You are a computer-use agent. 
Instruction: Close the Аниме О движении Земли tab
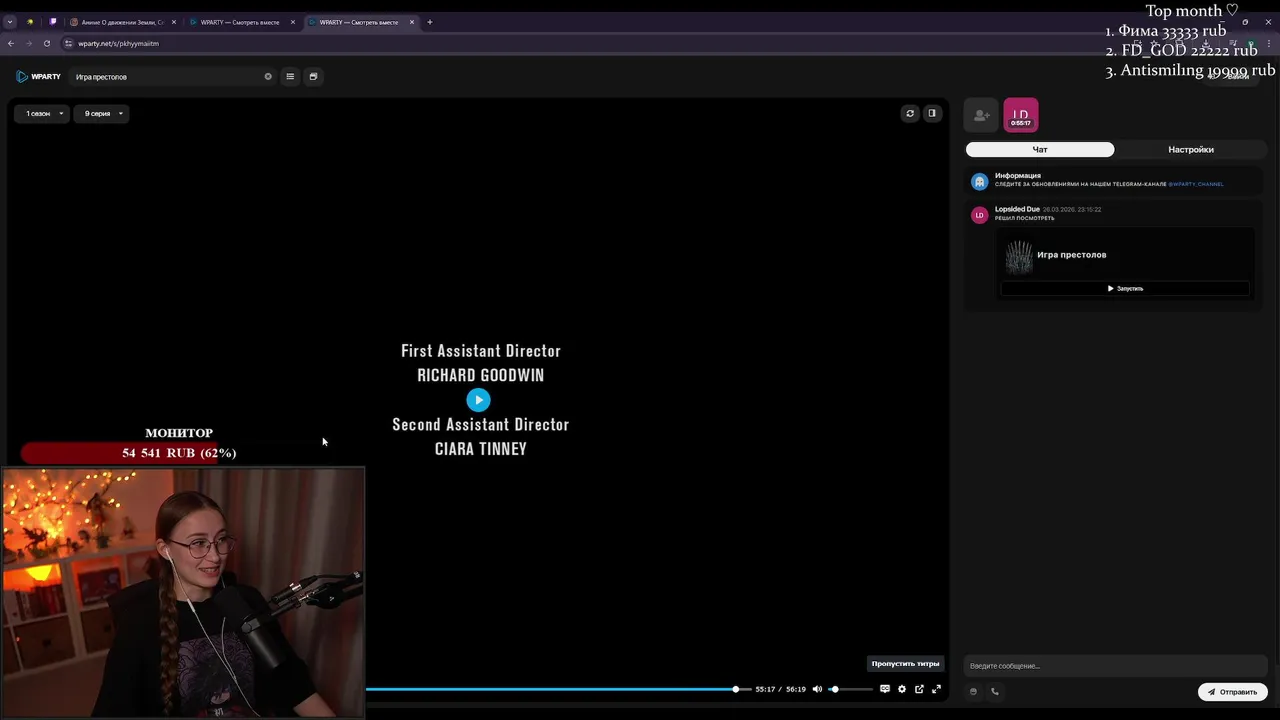173,22
